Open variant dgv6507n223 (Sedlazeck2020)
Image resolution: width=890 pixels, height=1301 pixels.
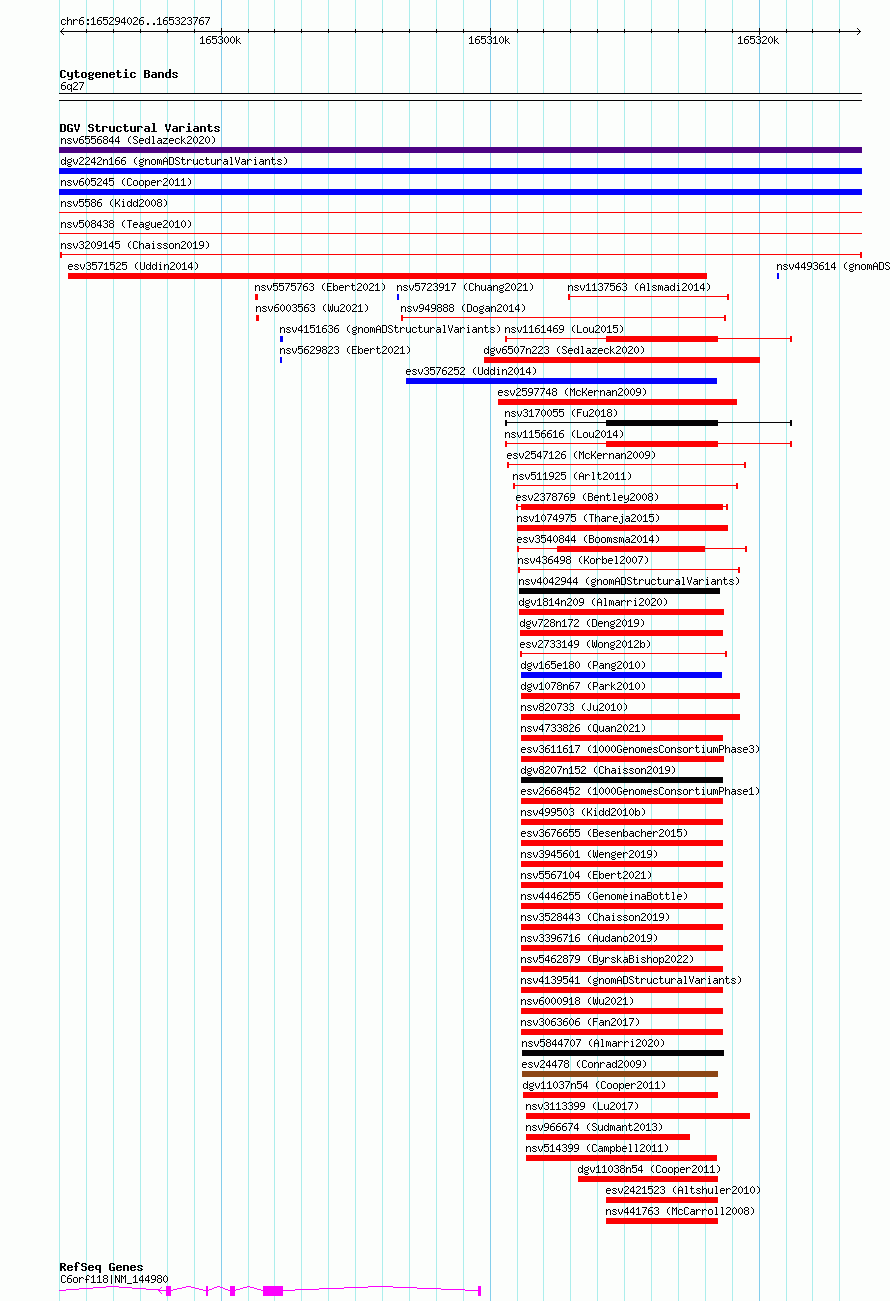[x=564, y=350]
